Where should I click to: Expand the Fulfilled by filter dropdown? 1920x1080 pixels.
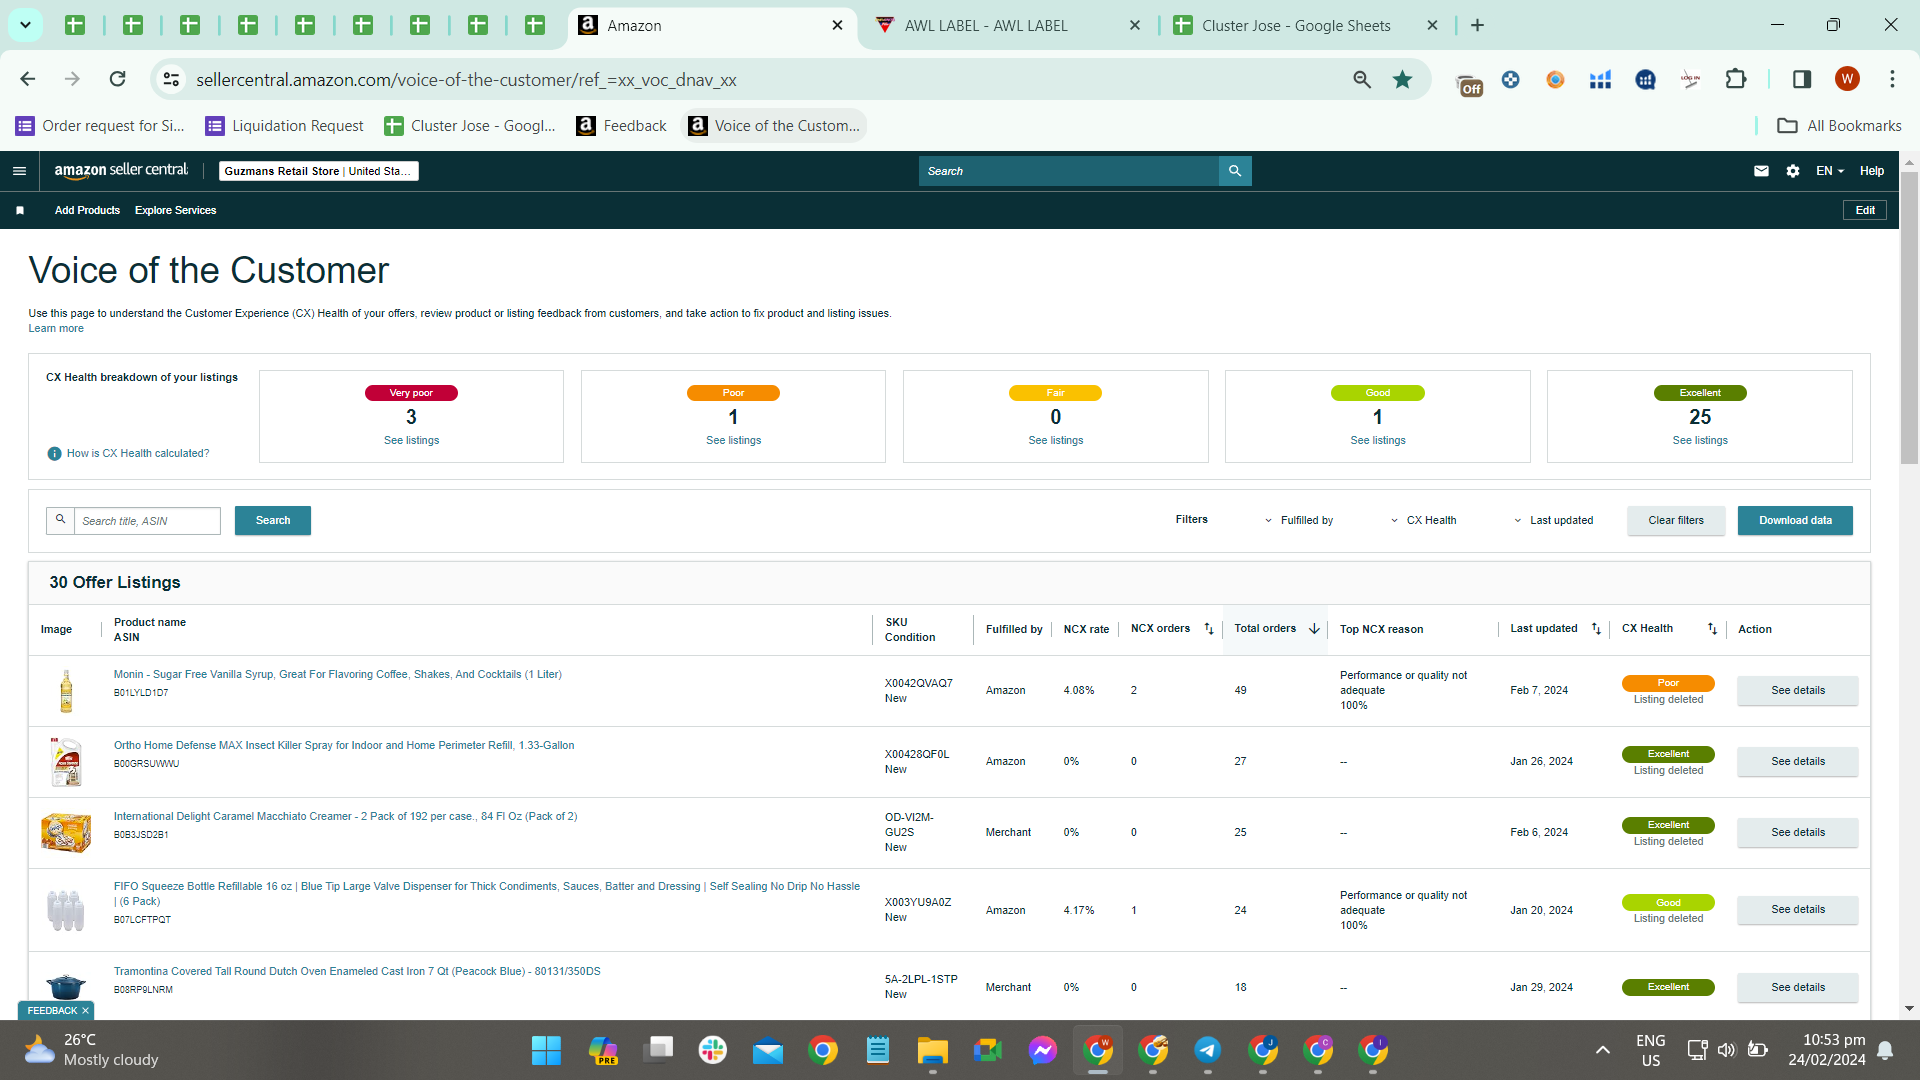click(1298, 521)
